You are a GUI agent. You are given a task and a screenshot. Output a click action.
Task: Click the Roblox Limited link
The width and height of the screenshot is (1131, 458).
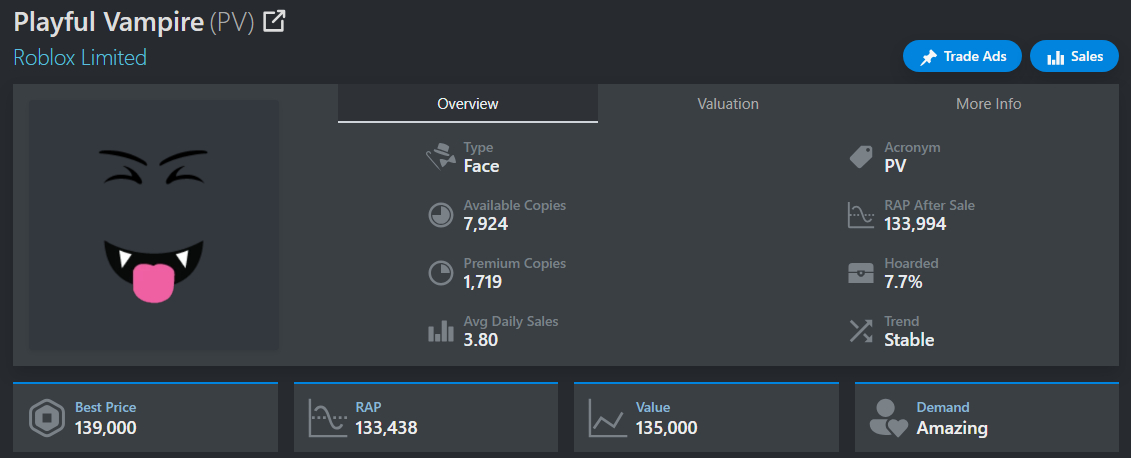tap(80, 57)
